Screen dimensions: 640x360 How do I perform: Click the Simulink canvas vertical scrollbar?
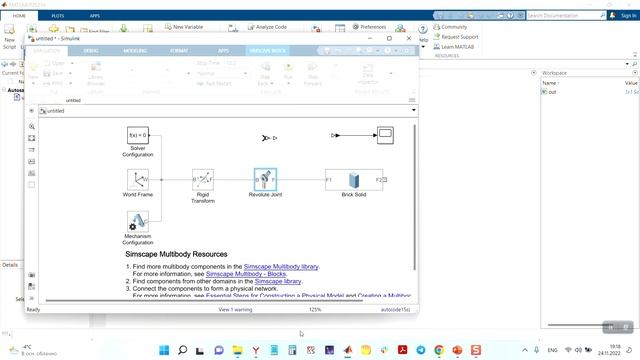[x=415, y=197]
